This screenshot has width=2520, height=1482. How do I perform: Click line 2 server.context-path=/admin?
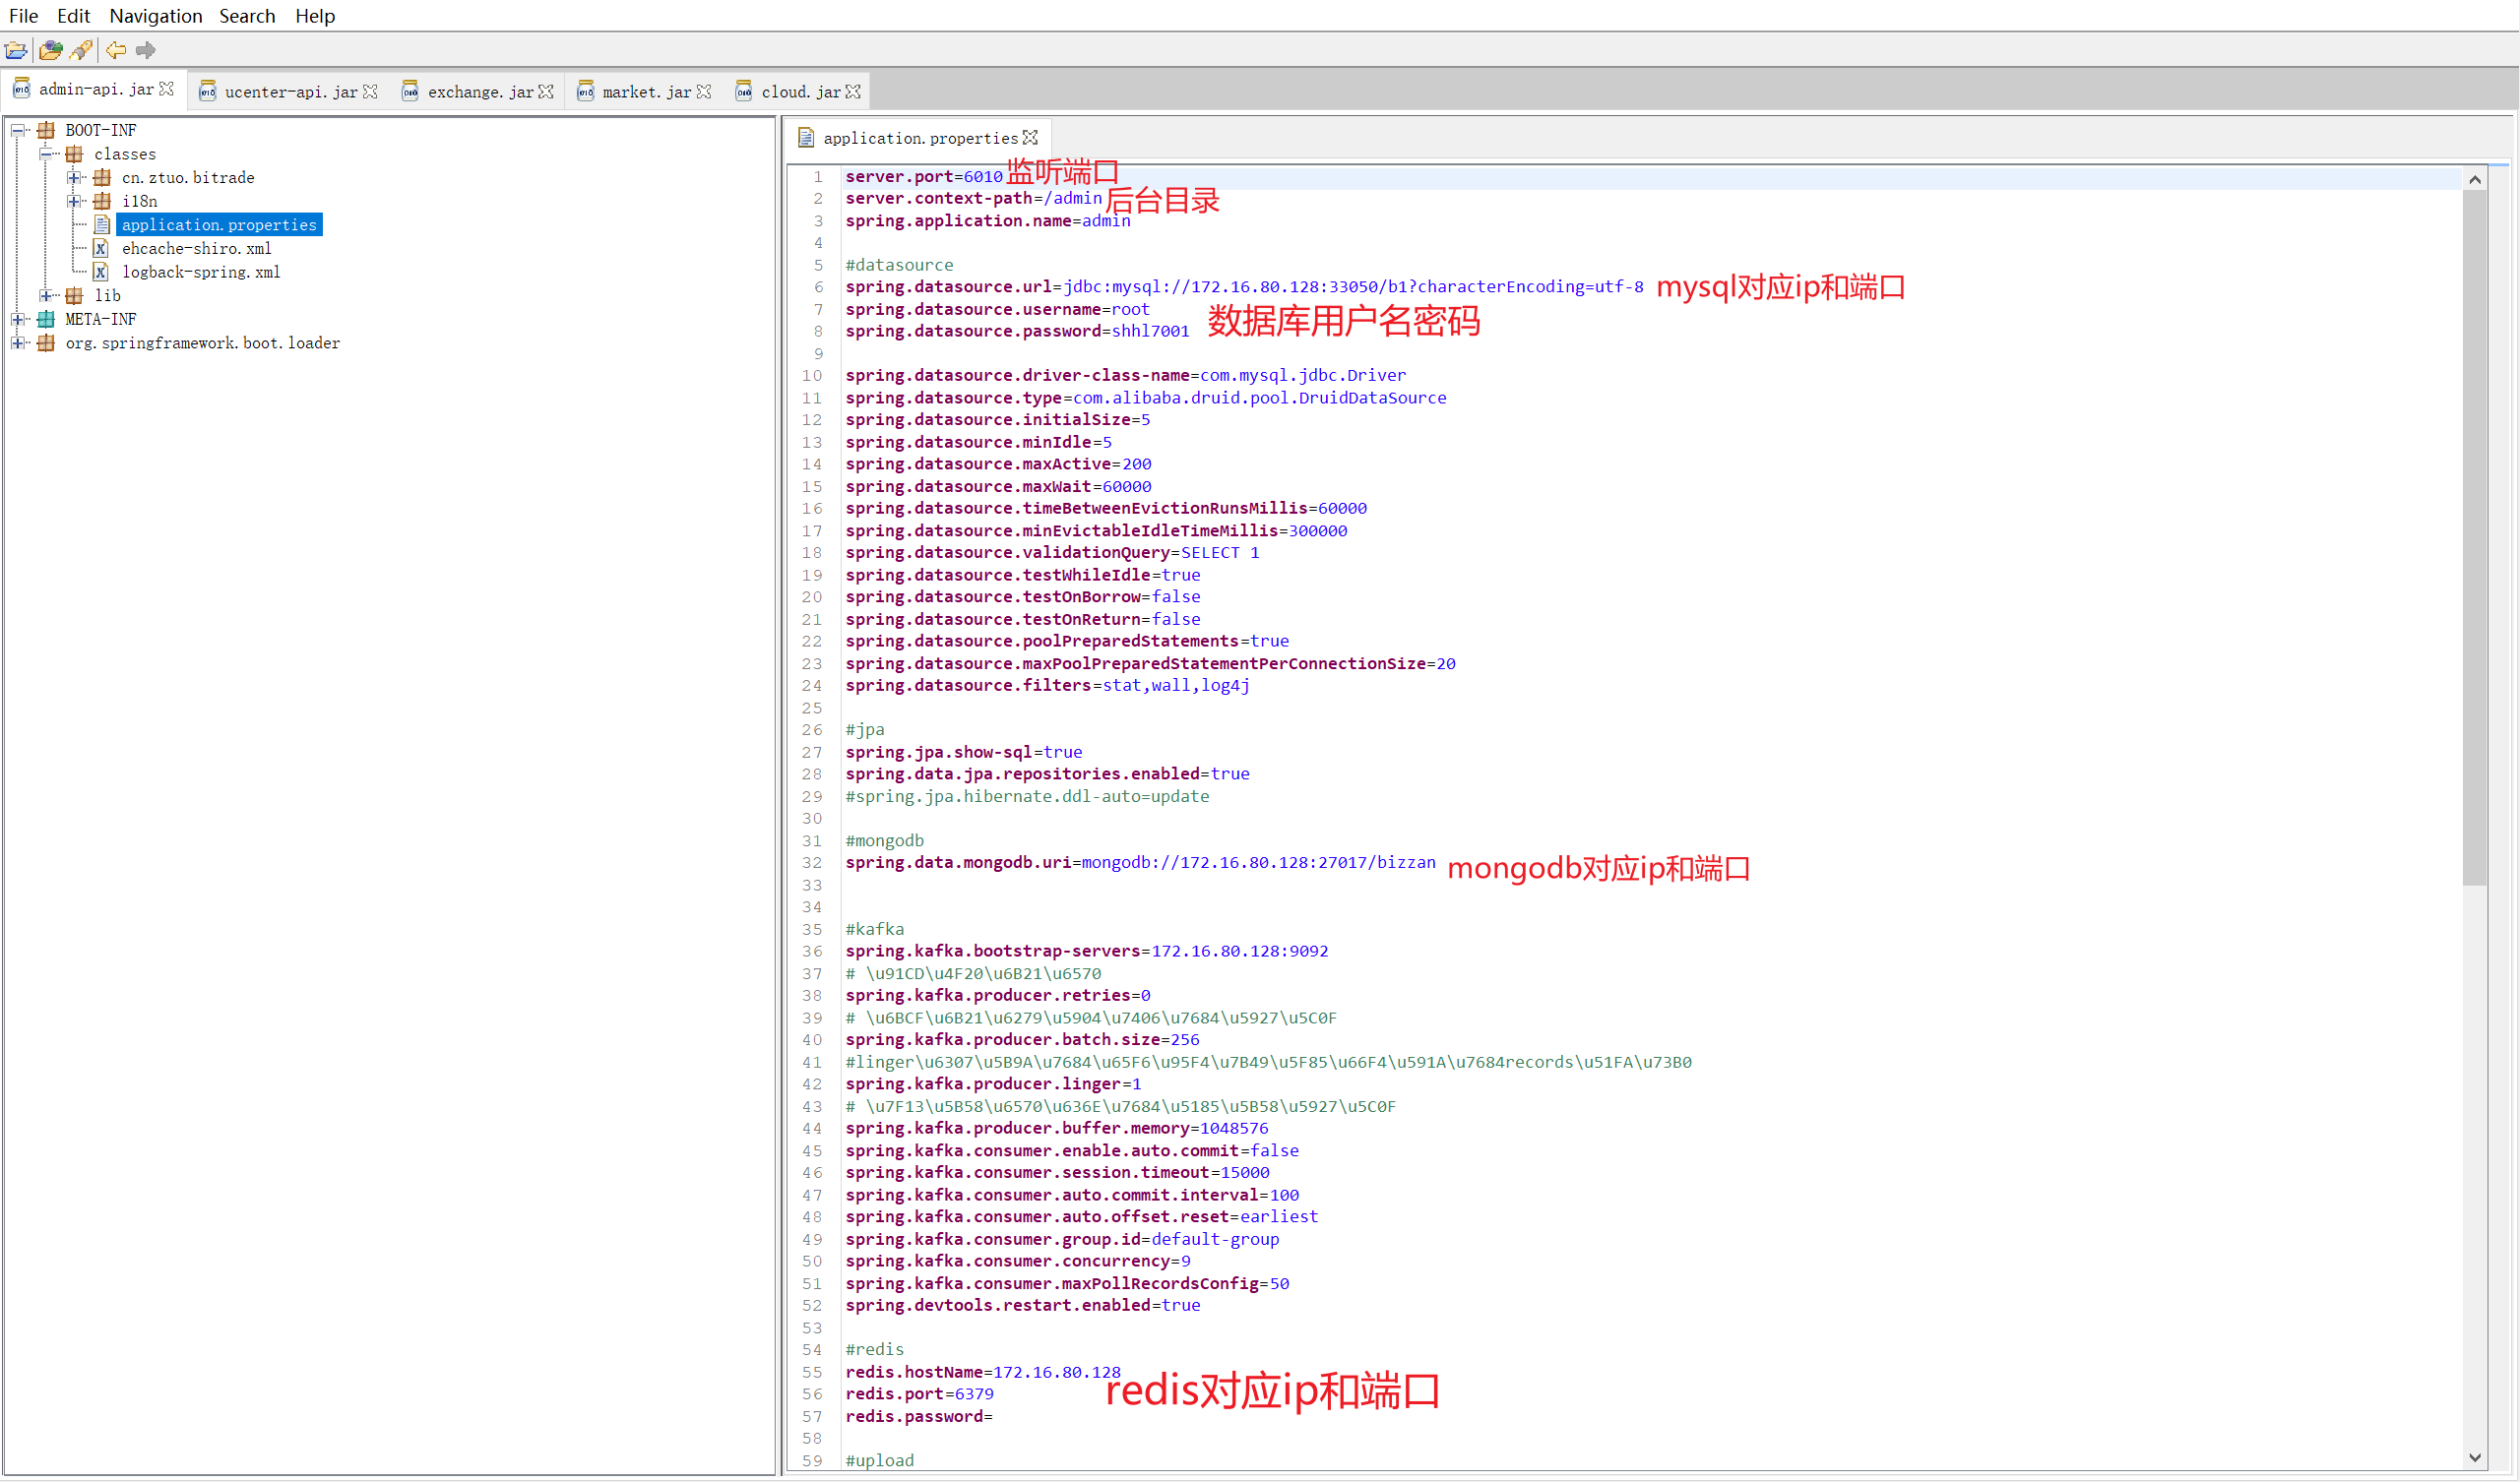coord(974,199)
